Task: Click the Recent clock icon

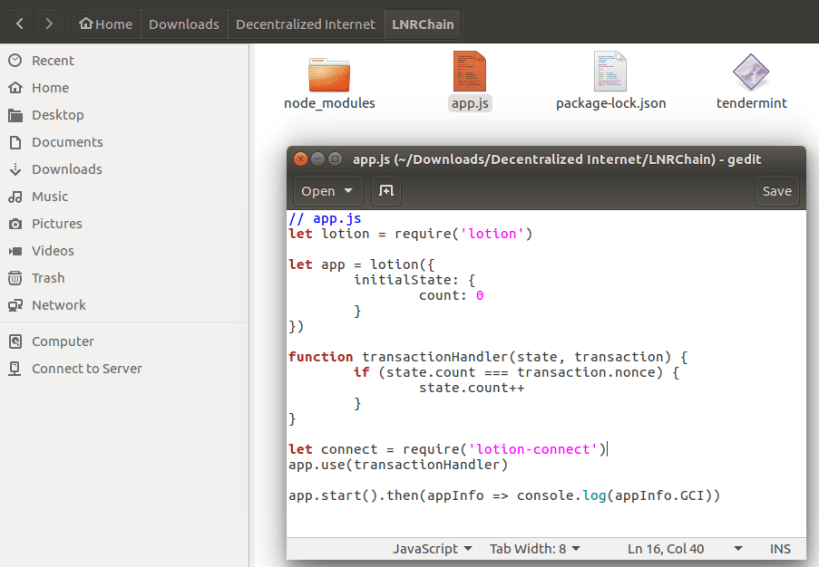Action: (15, 61)
